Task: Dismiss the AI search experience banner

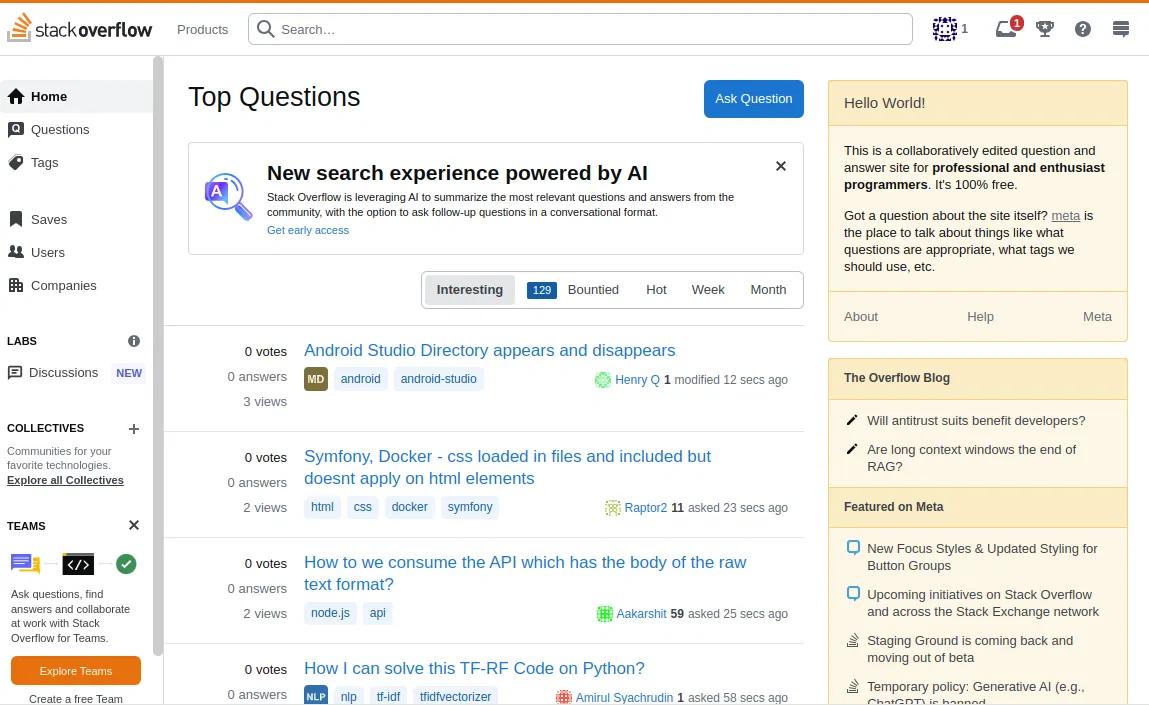Action: coord(781,166)
